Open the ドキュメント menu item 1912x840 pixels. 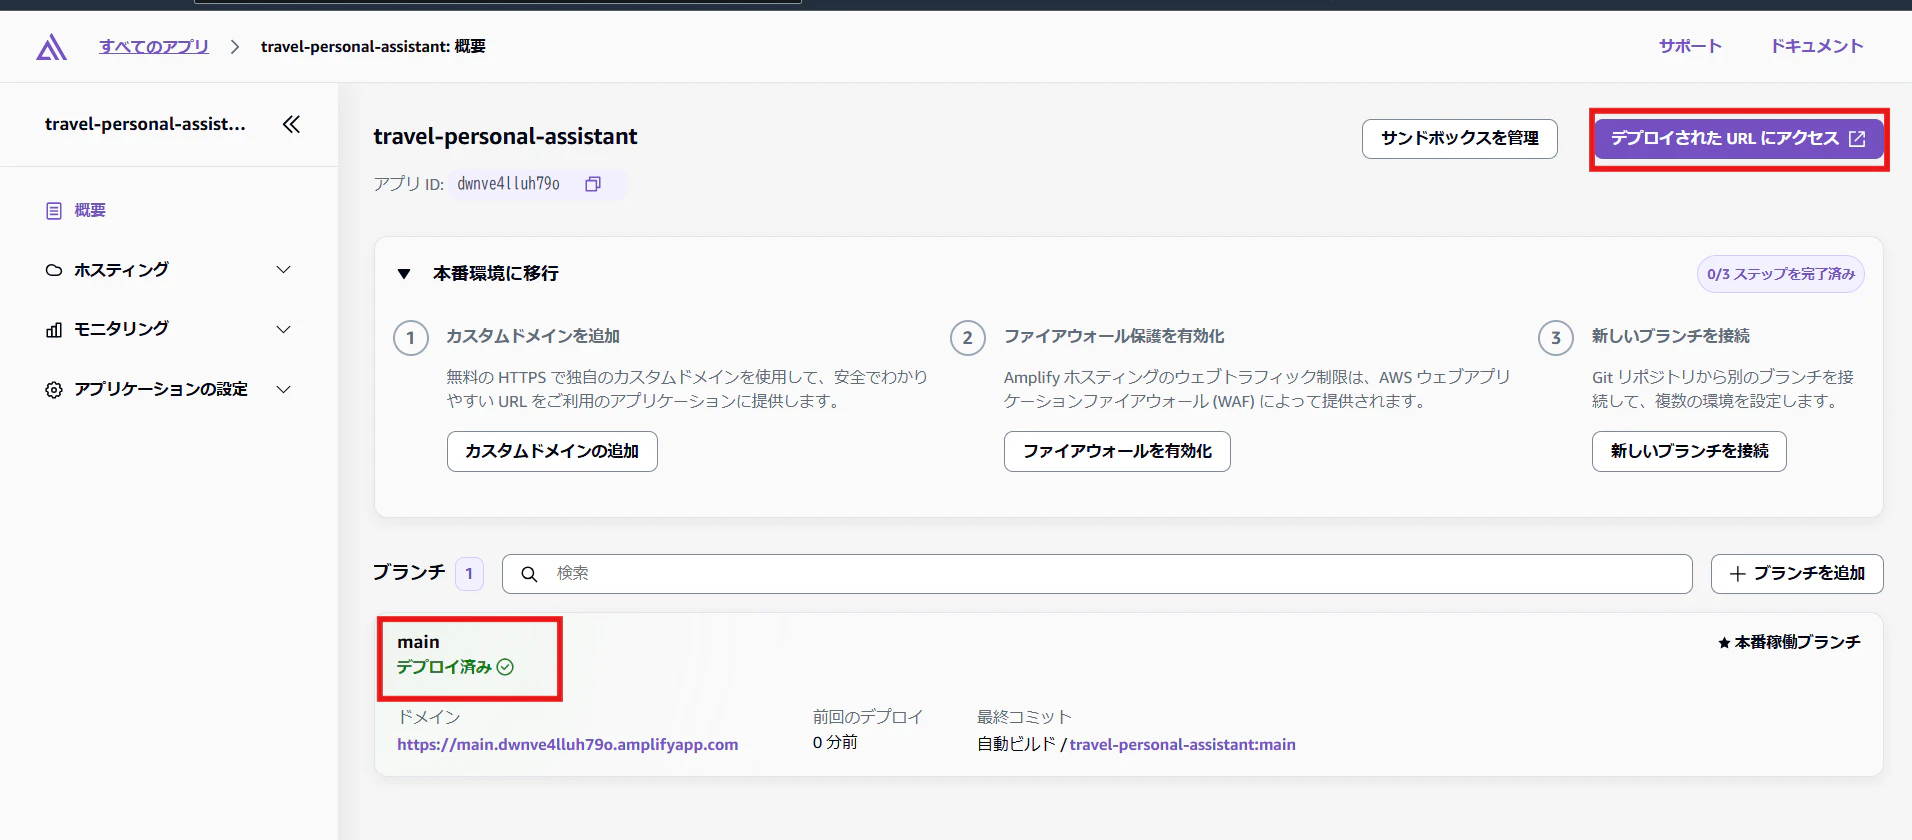click(x=1817, y=46)
